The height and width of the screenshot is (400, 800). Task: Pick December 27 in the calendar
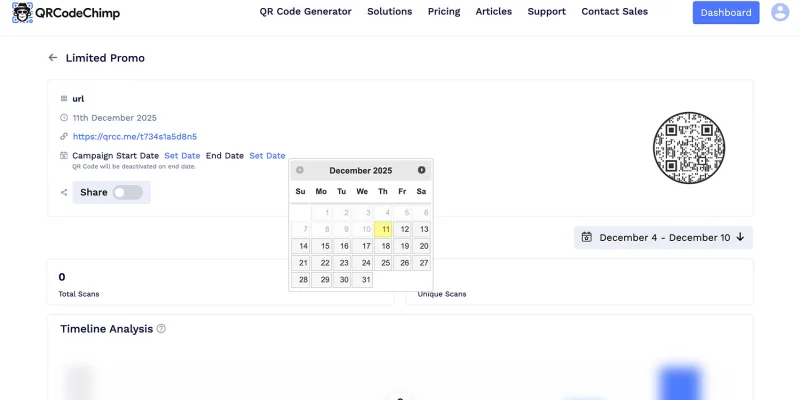(421, 263)
